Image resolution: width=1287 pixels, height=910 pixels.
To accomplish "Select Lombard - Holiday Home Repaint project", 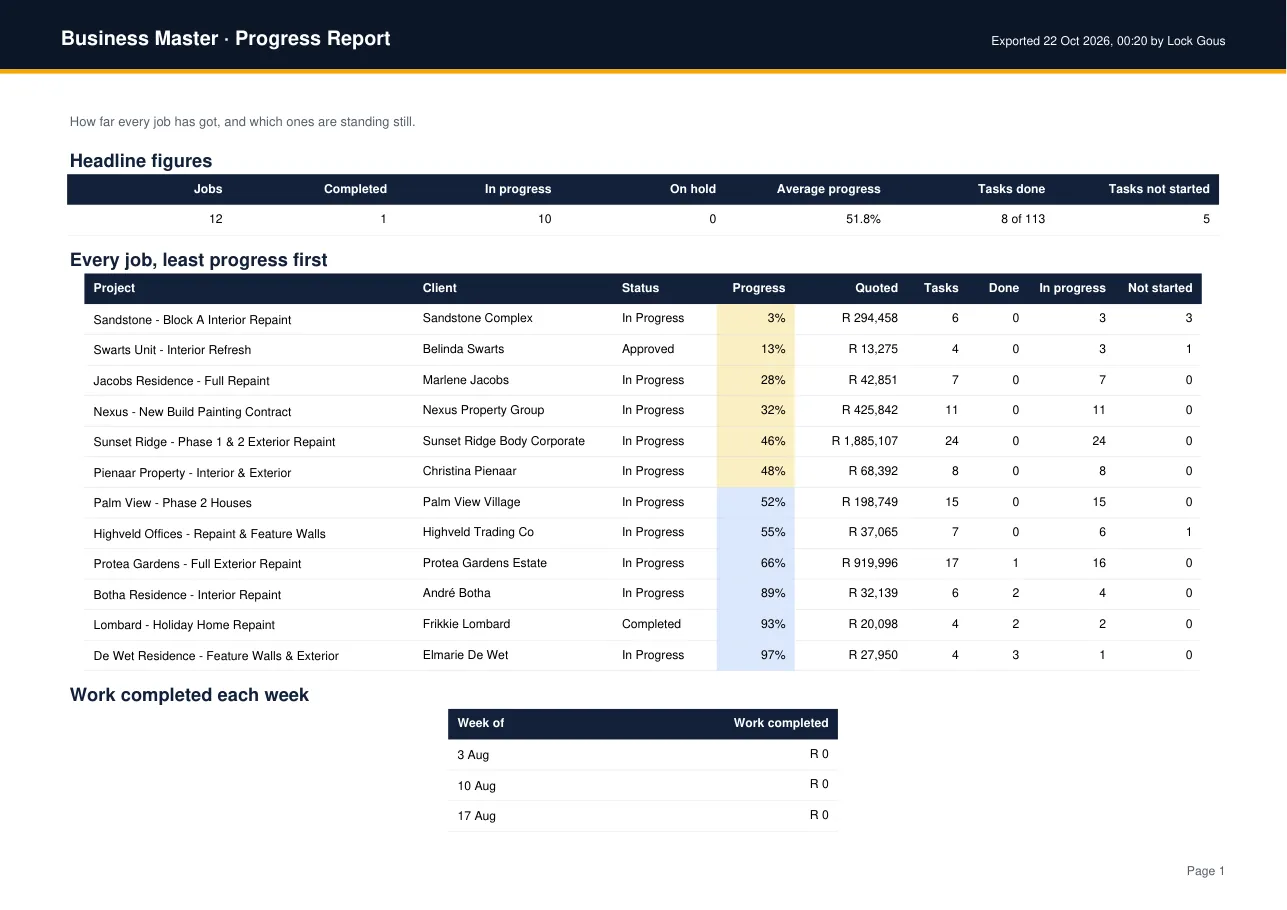I will (x=184, y=625).
